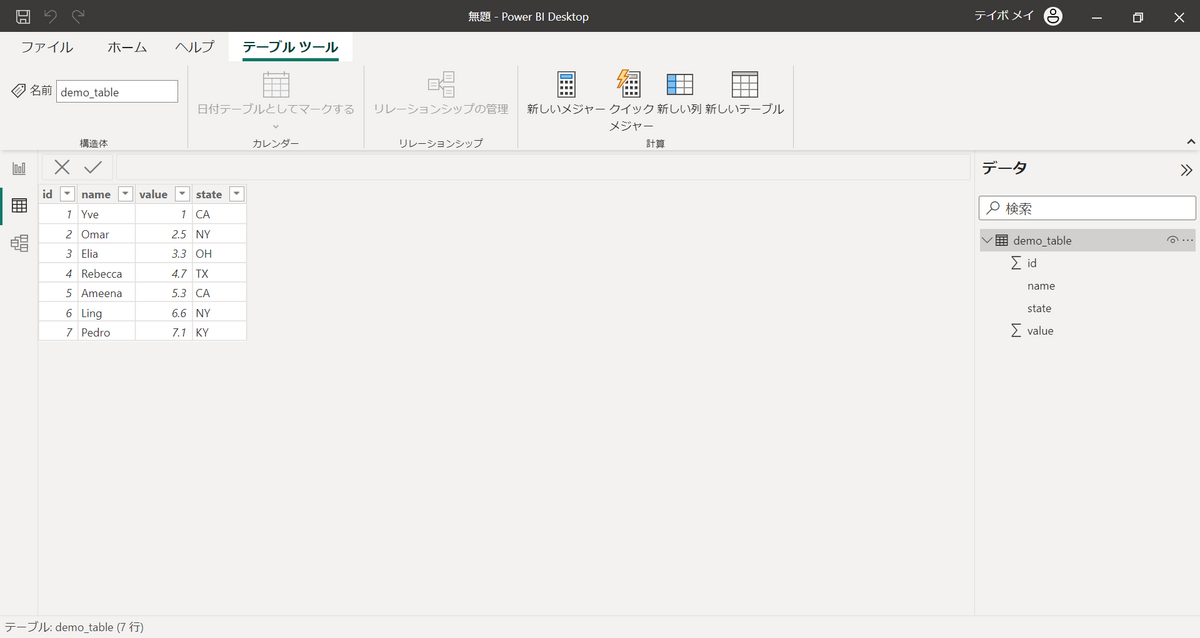Screen dimensions: 1200x638
Task: Toggle visibility of demo_table
Action: point(1170,240)
